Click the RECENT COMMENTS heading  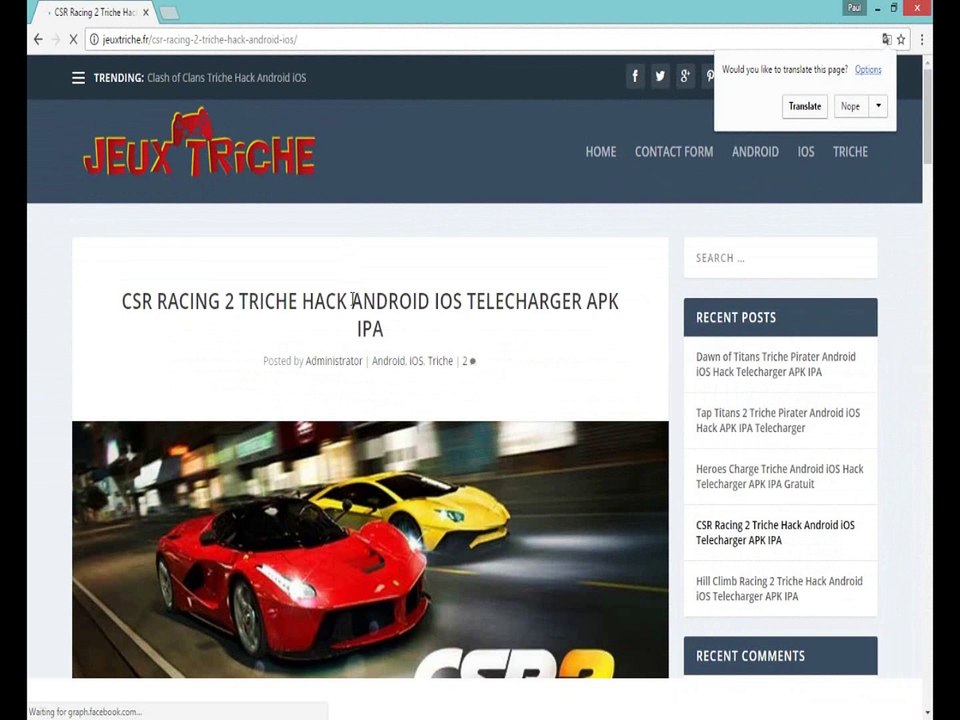[750, 656]
